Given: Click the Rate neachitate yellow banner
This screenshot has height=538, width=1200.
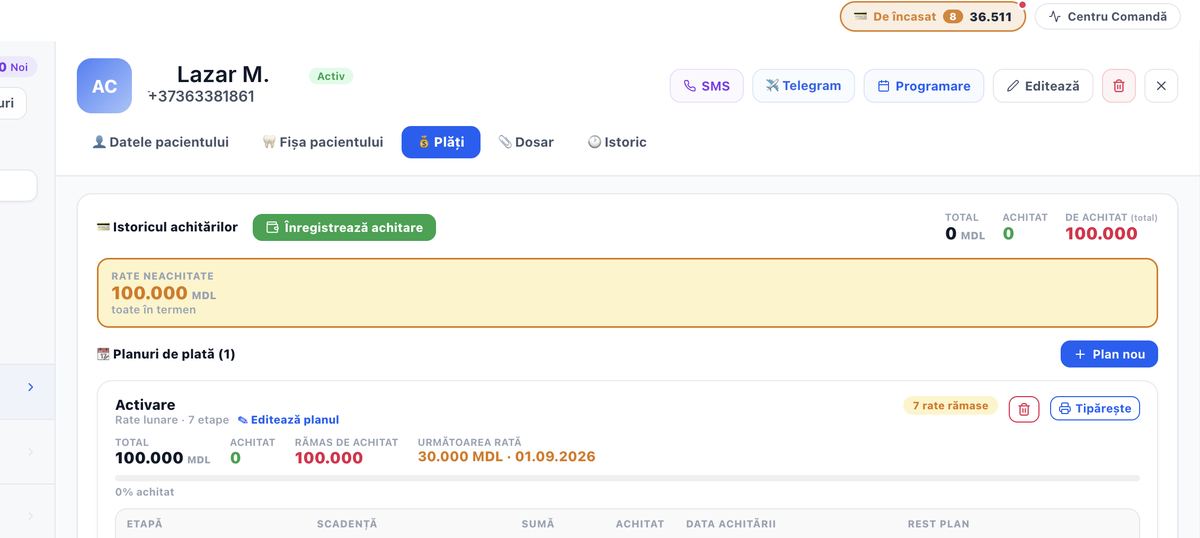Looking at the screenshot, I should coord(627,293).
